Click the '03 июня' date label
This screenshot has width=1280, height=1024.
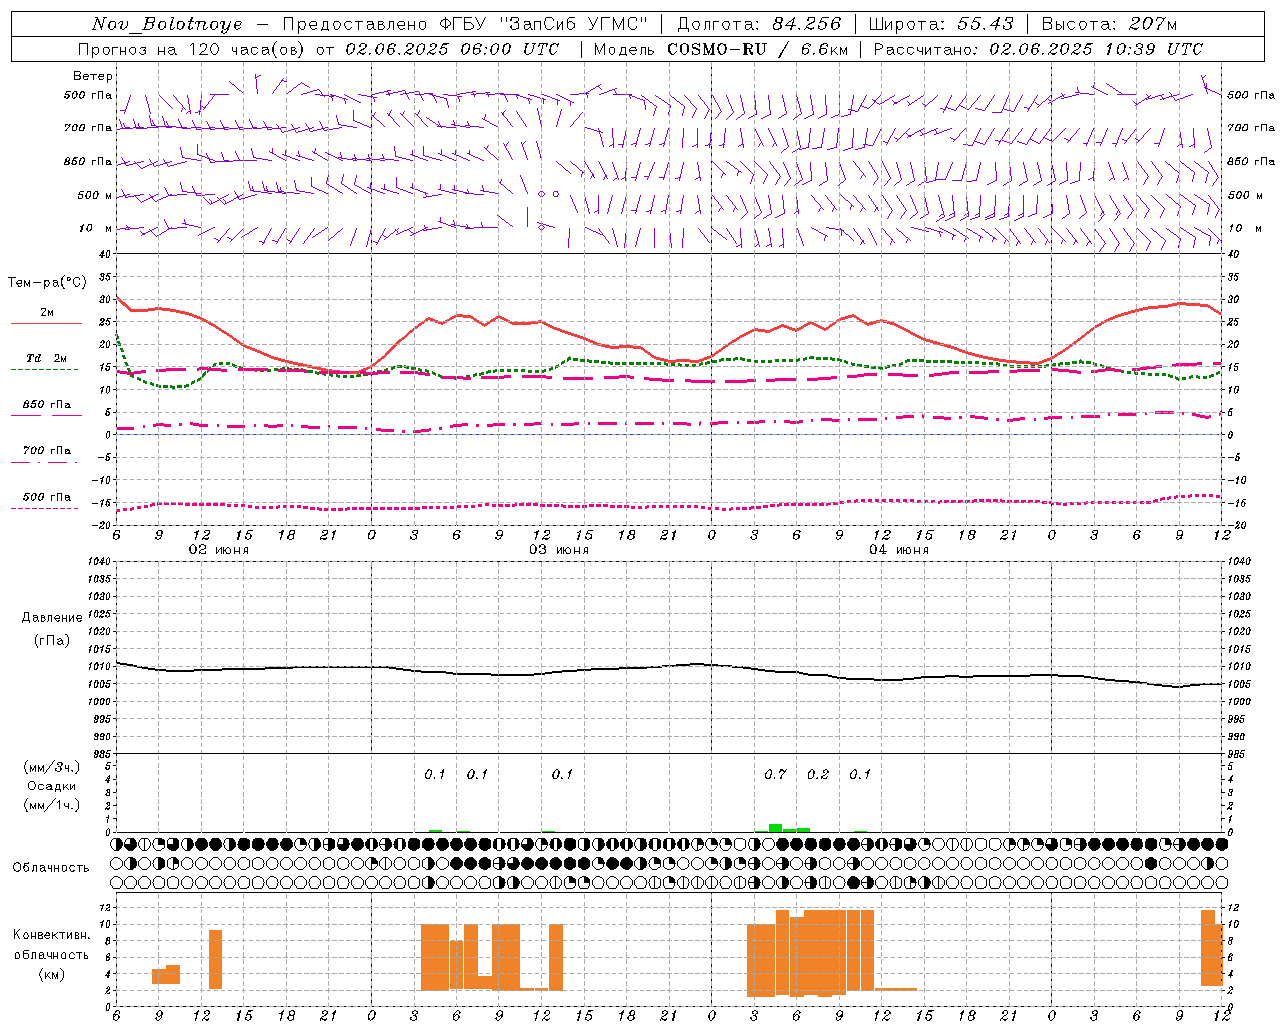tap(560, 550)
